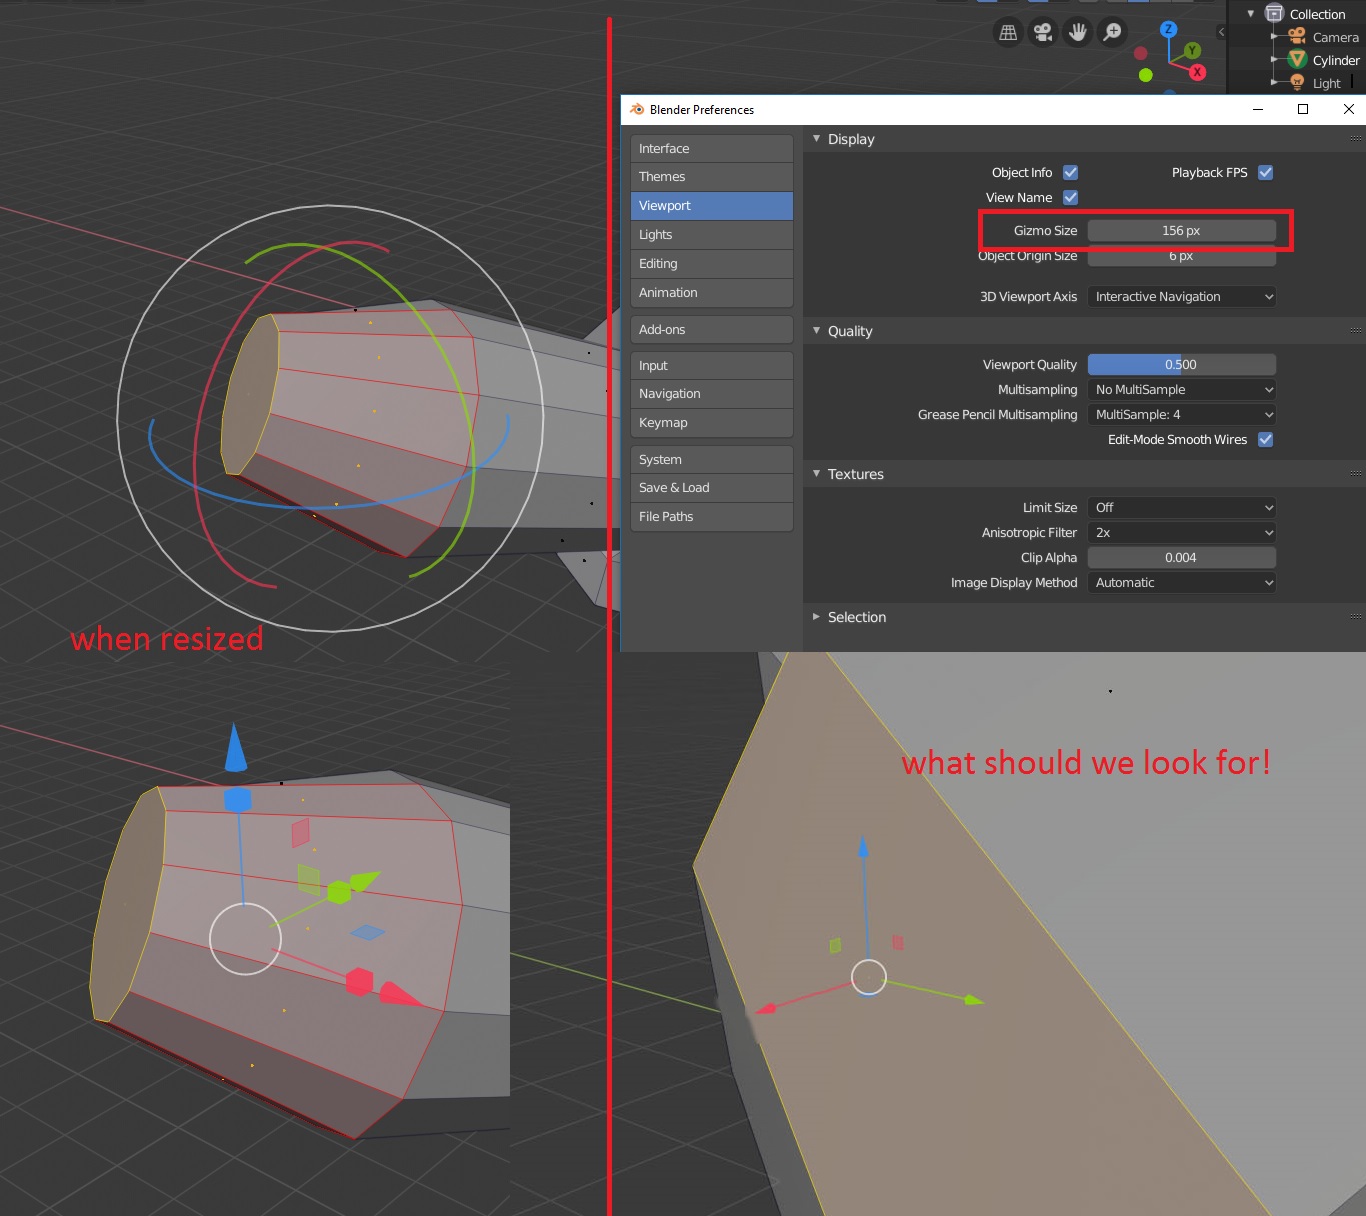This screenshot has width=1366, height=1216.
Task: Click the Viewport Quality slider
Action: click(1182, 364)
